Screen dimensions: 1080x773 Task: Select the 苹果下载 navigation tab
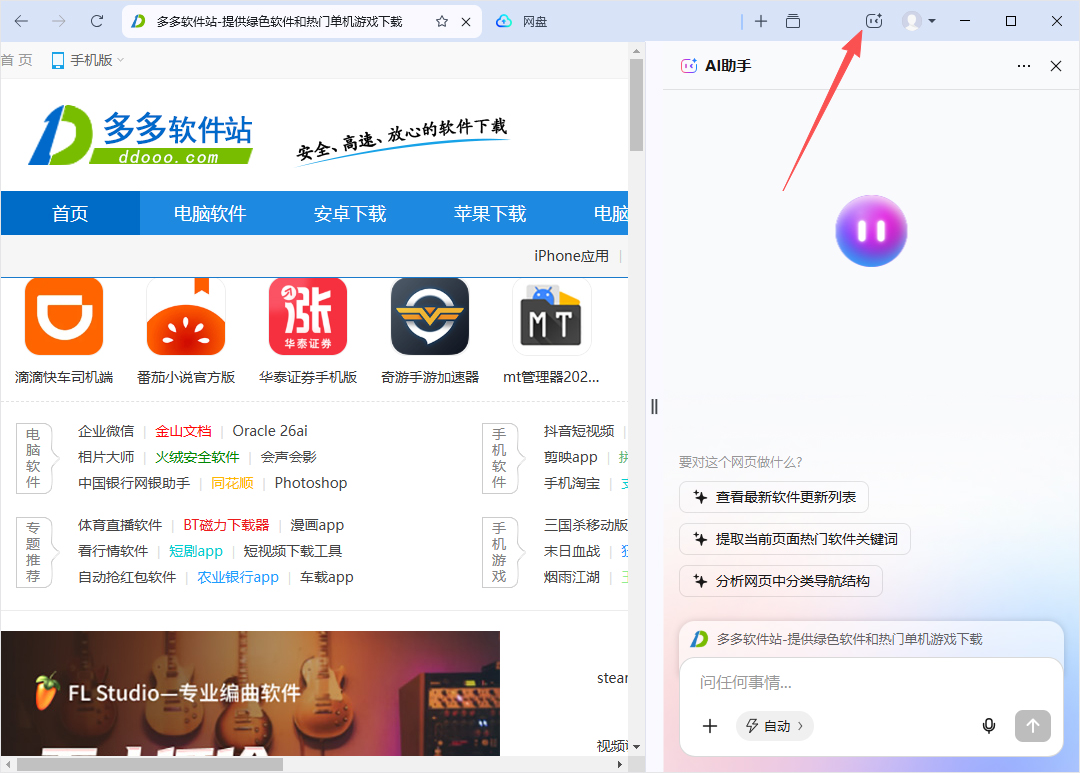click(490, 214)
